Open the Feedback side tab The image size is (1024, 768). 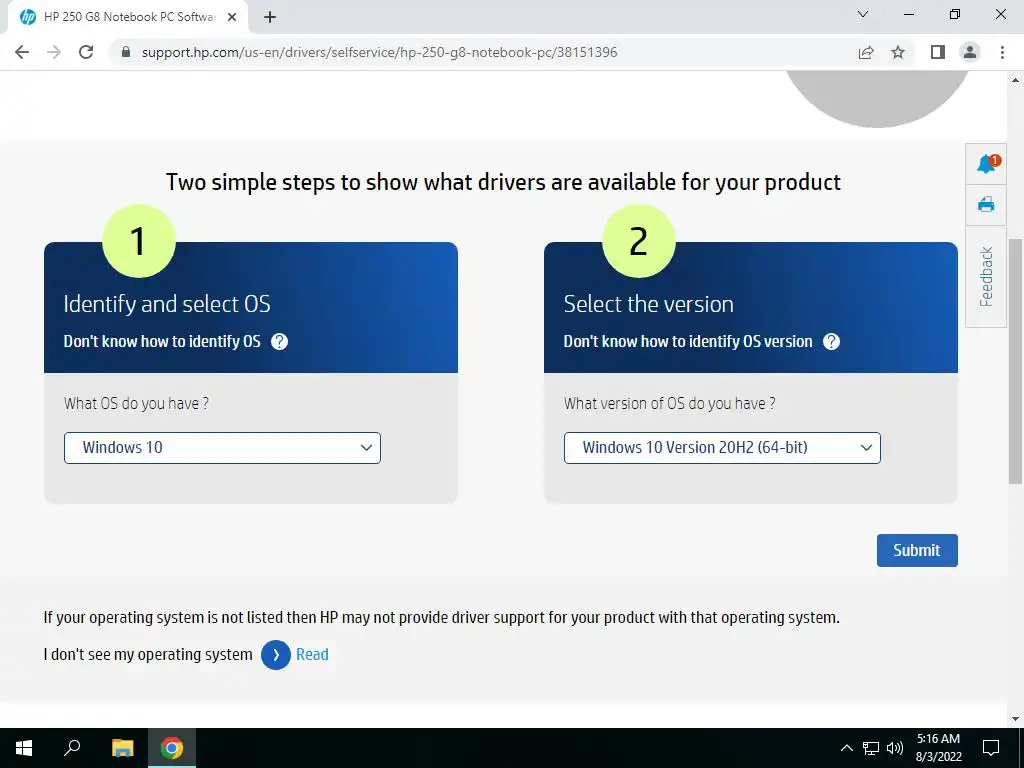click(986, 276)
